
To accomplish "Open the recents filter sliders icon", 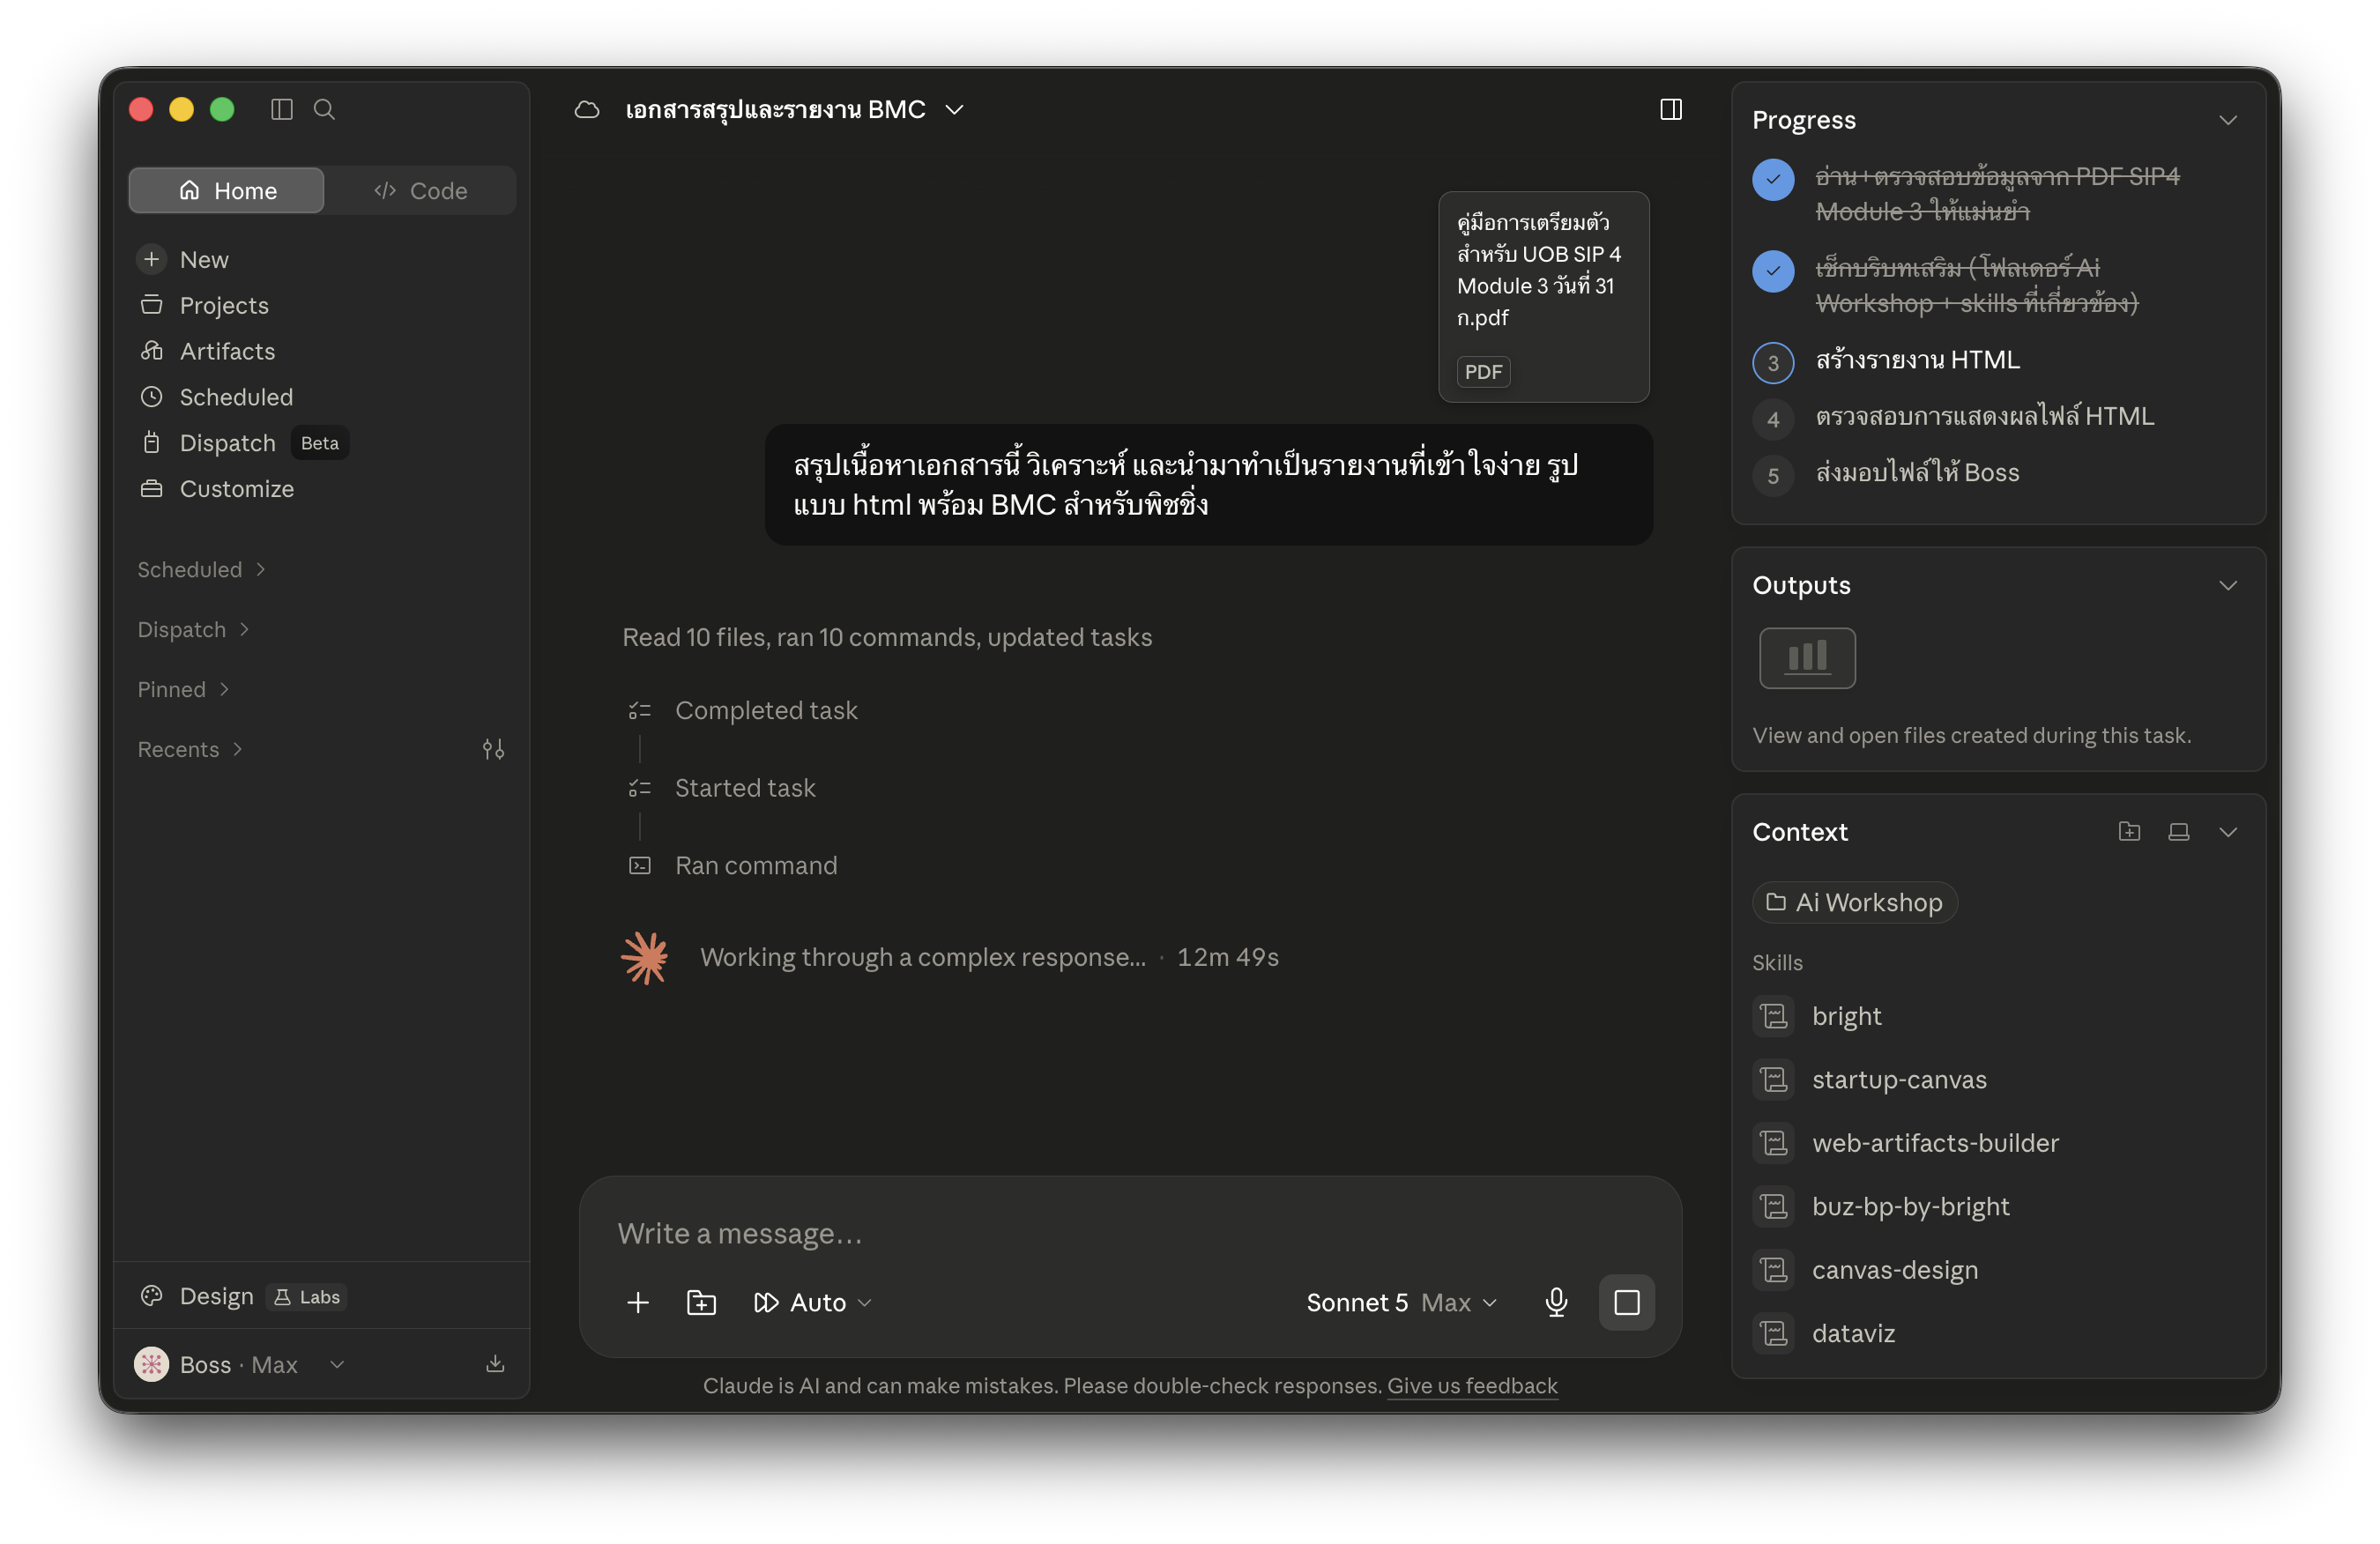I will click(493, 749).
